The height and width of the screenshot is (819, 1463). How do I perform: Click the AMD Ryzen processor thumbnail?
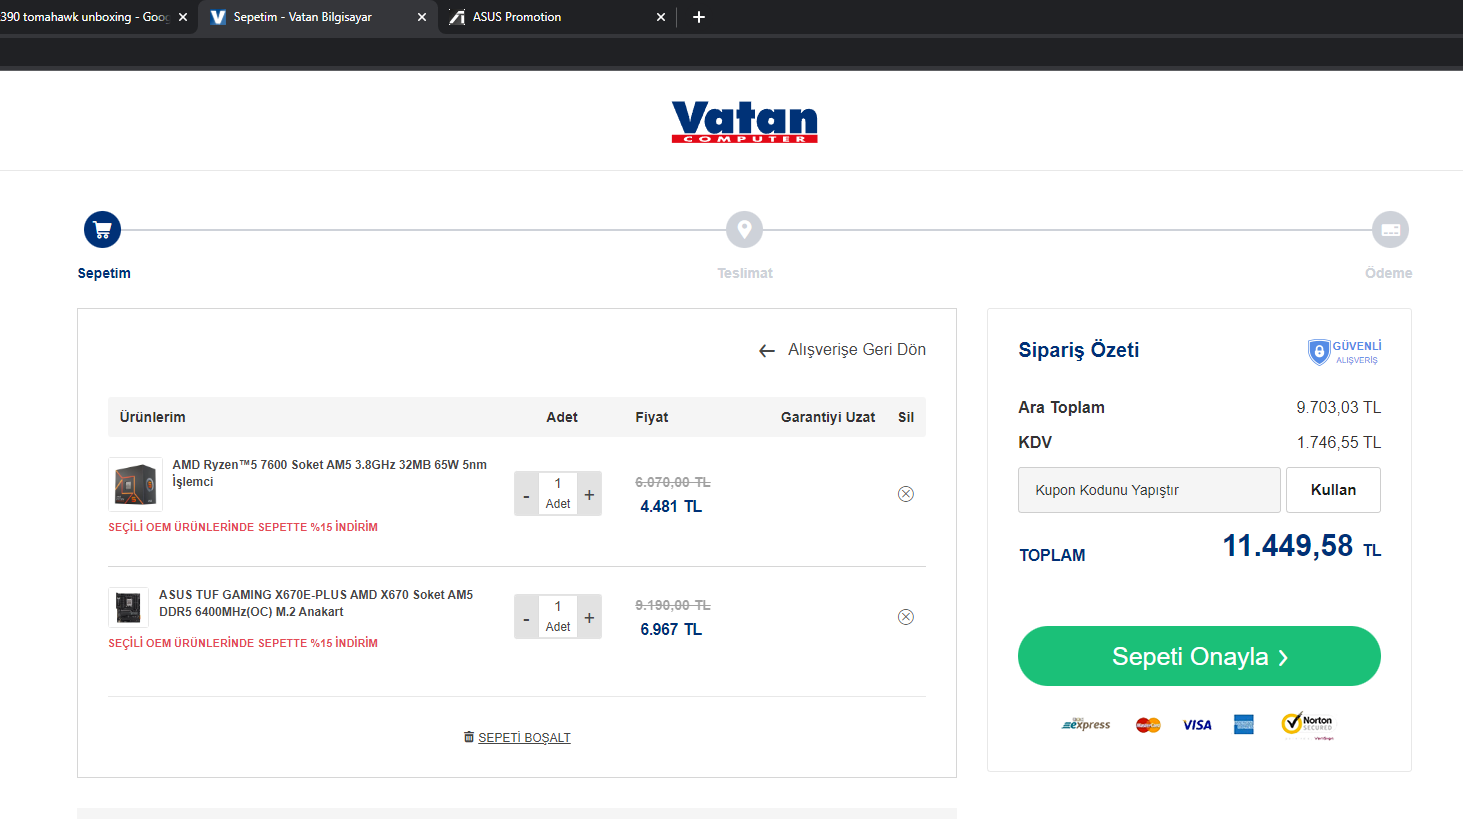point(135,484)
